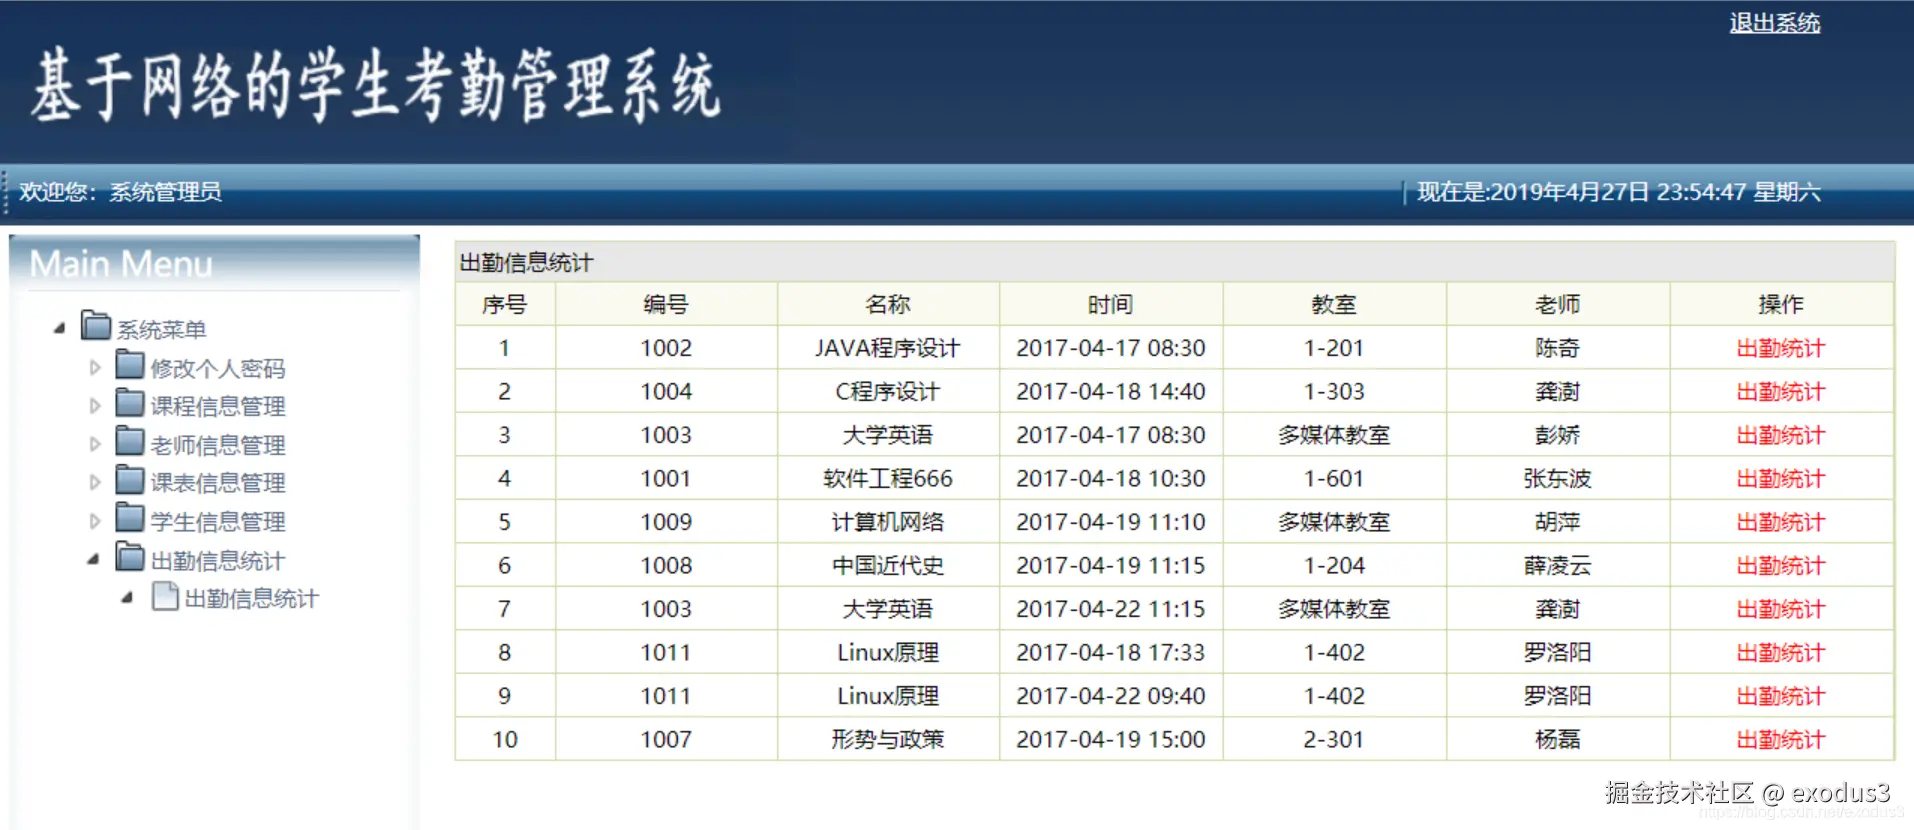This screenshot has width=1914, height=830.
Task: Open 出勤统计 for 形势与政策 row
Action: (x=1780, y=739)
